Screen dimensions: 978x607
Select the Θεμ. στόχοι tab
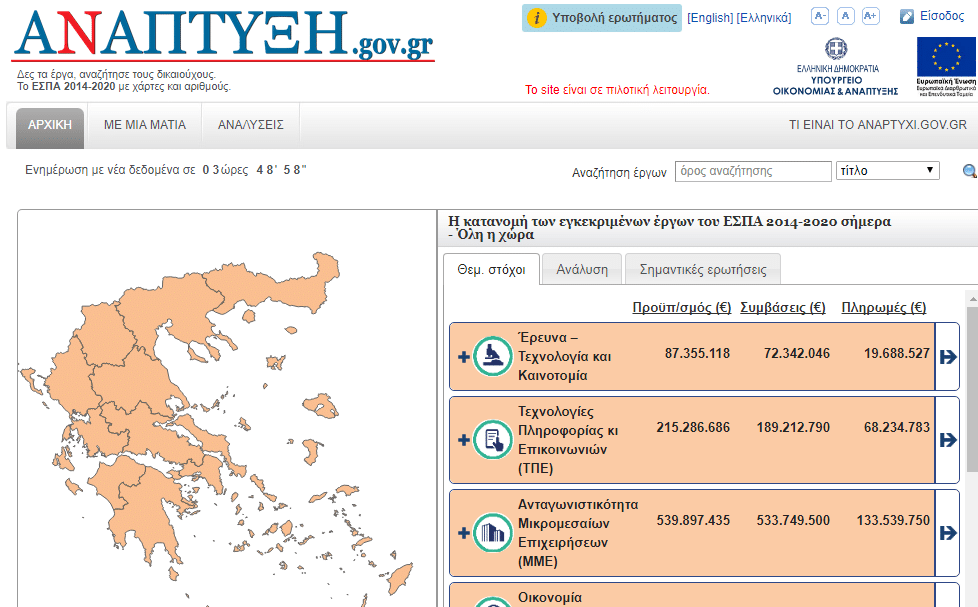click(491, 270)
